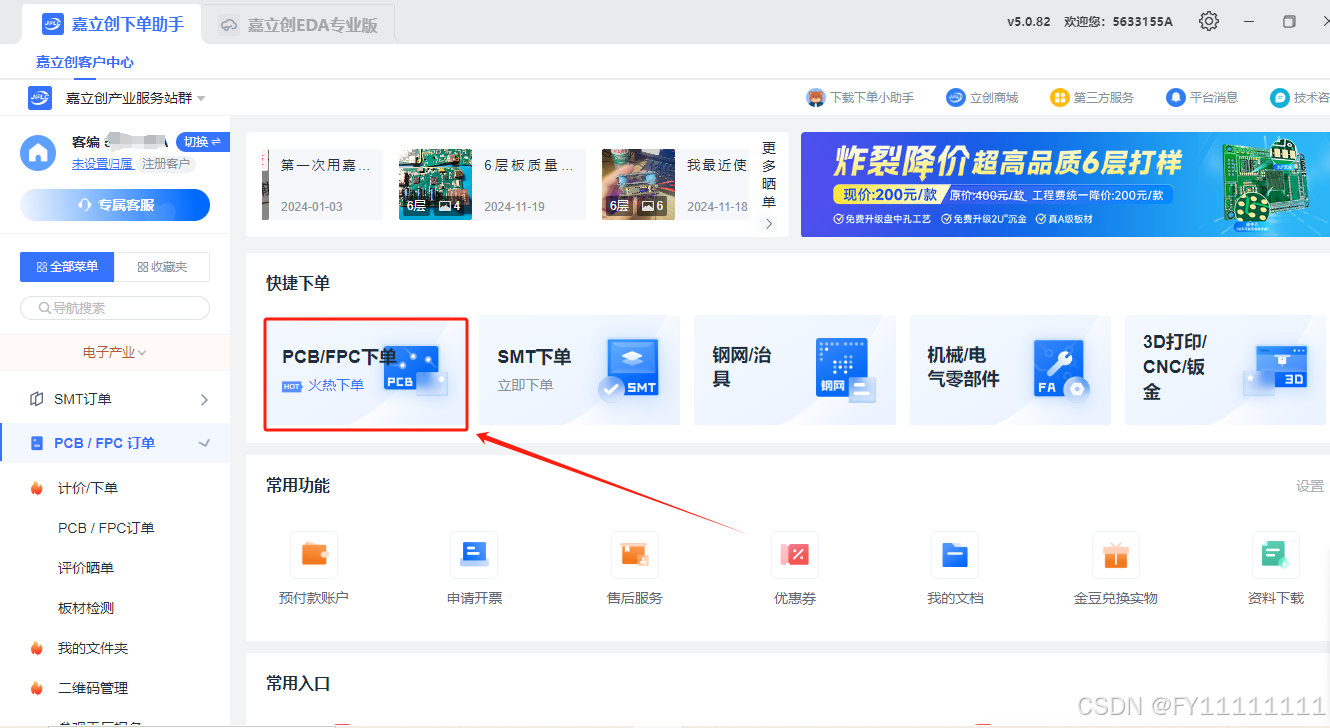Click the SMT monitor icon
Screen dimensions: 1330x728
630,370
